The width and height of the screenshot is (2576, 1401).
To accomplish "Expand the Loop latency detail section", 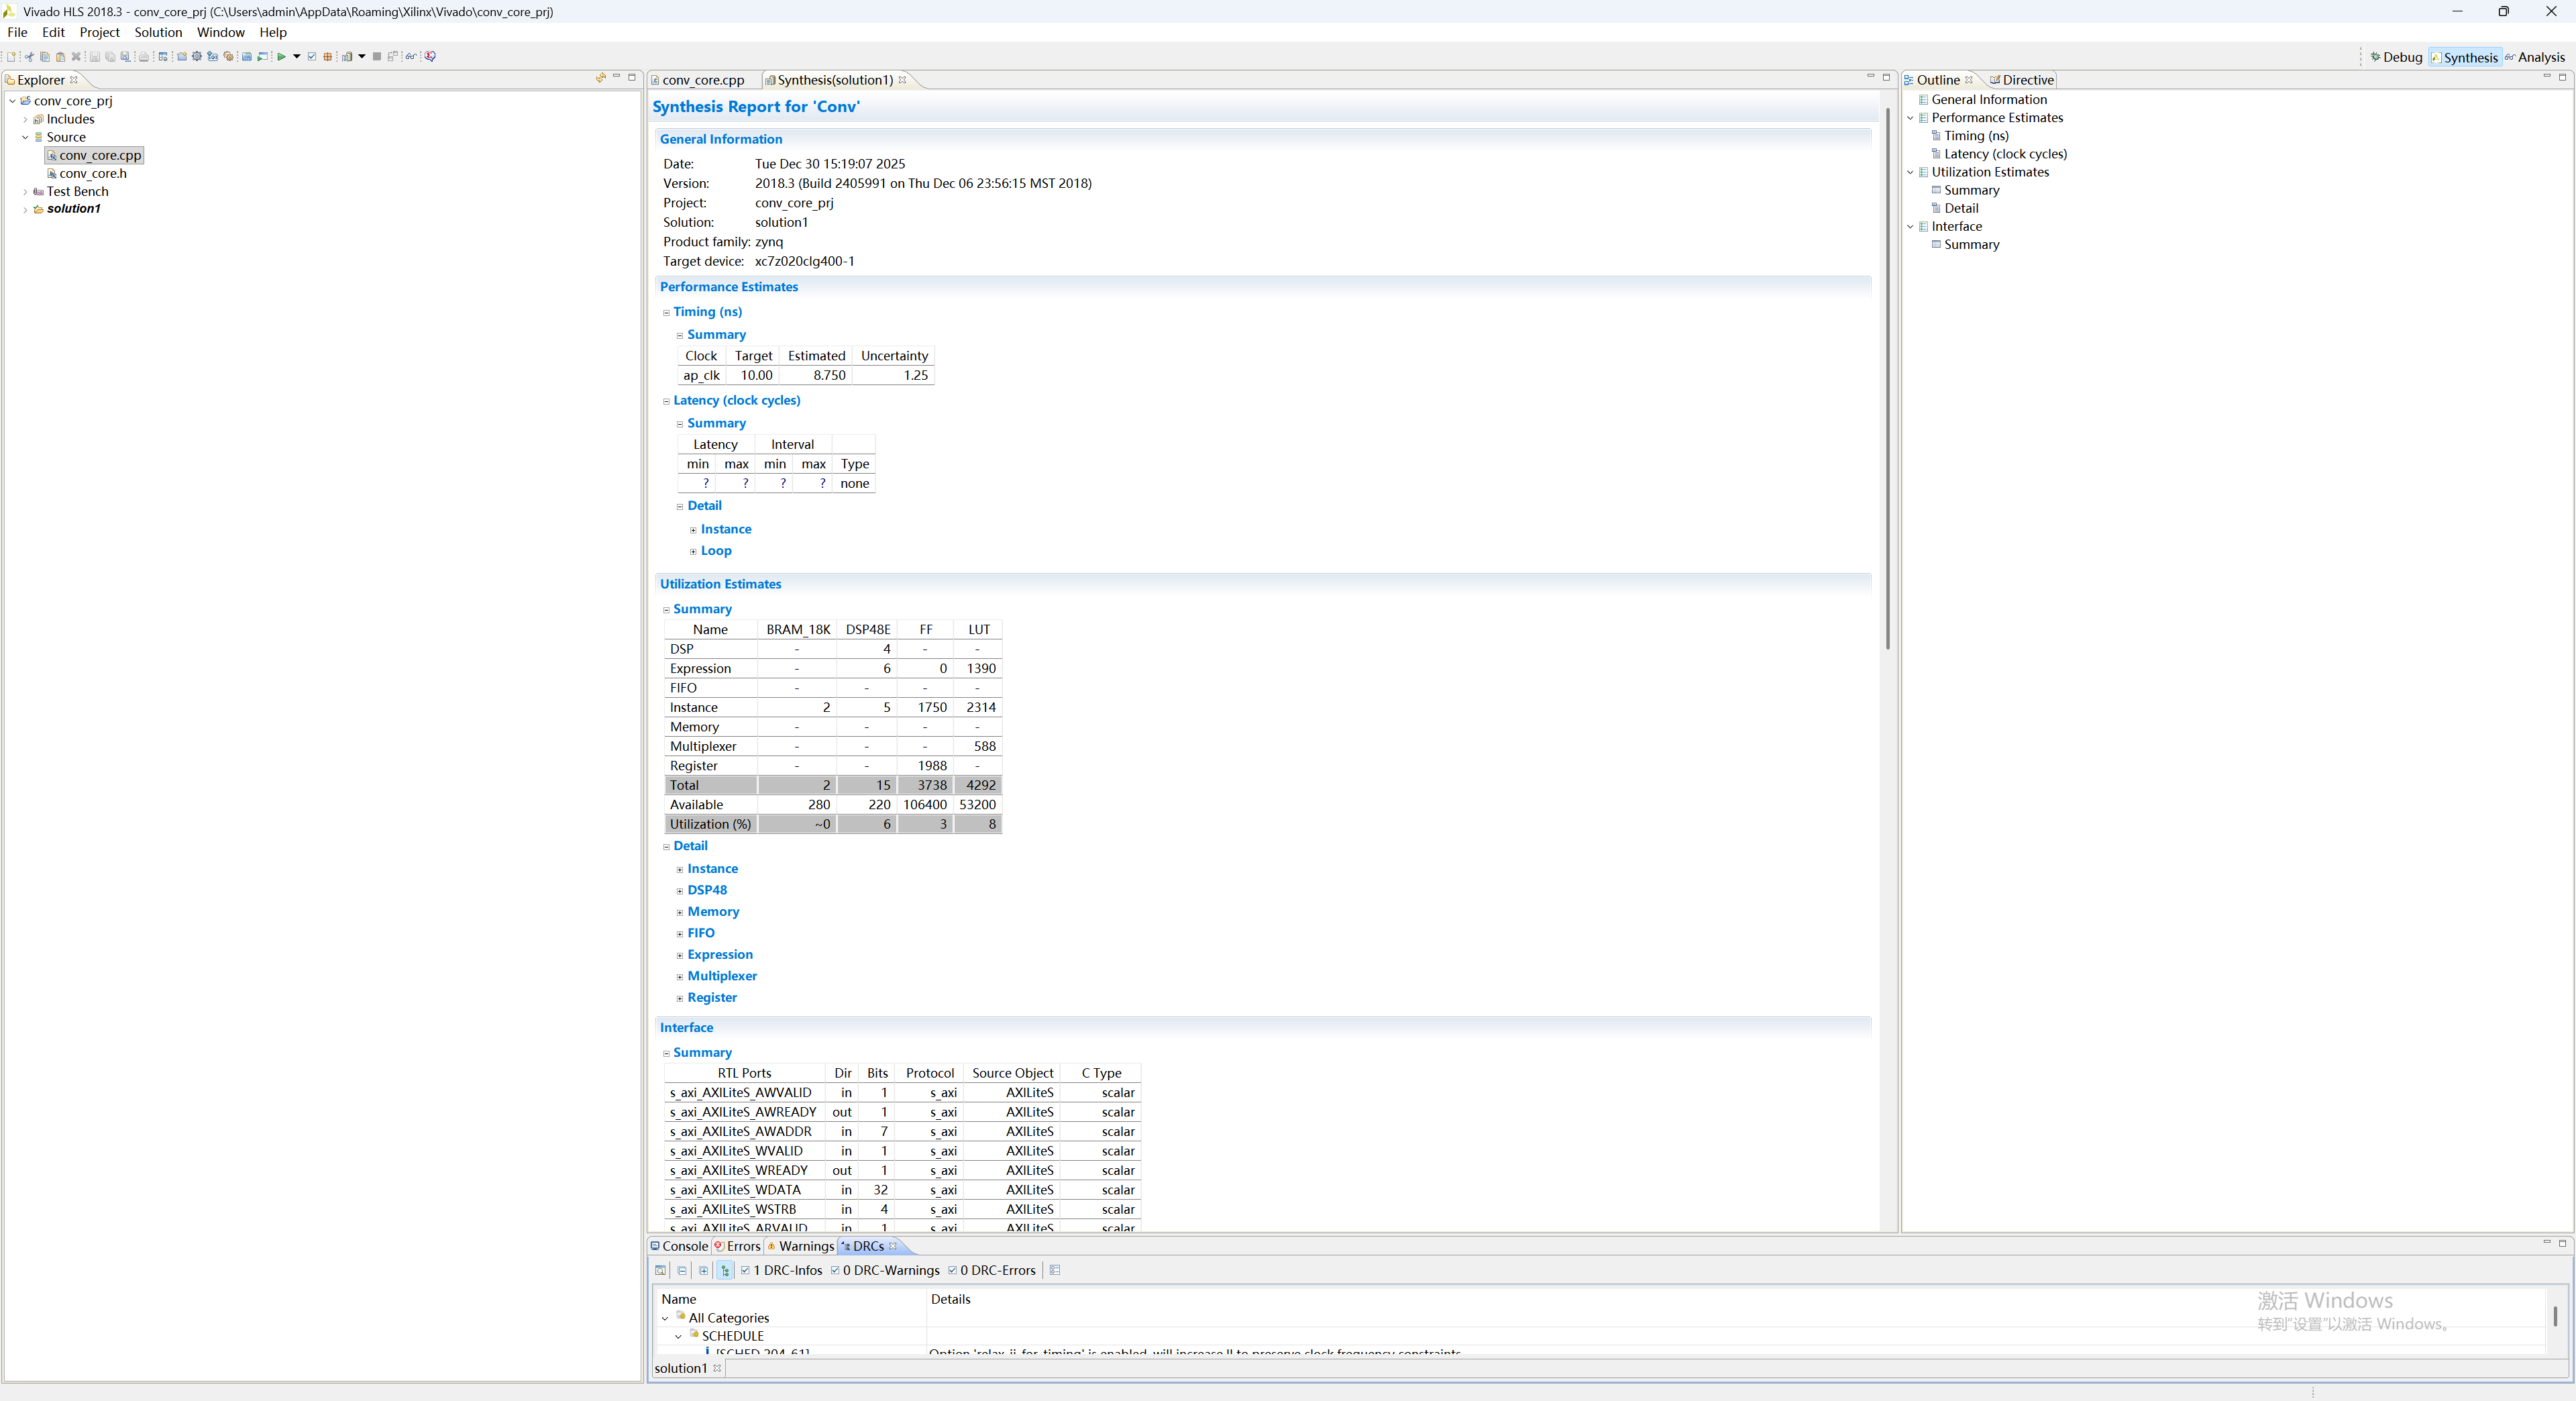I will point(693,551).
